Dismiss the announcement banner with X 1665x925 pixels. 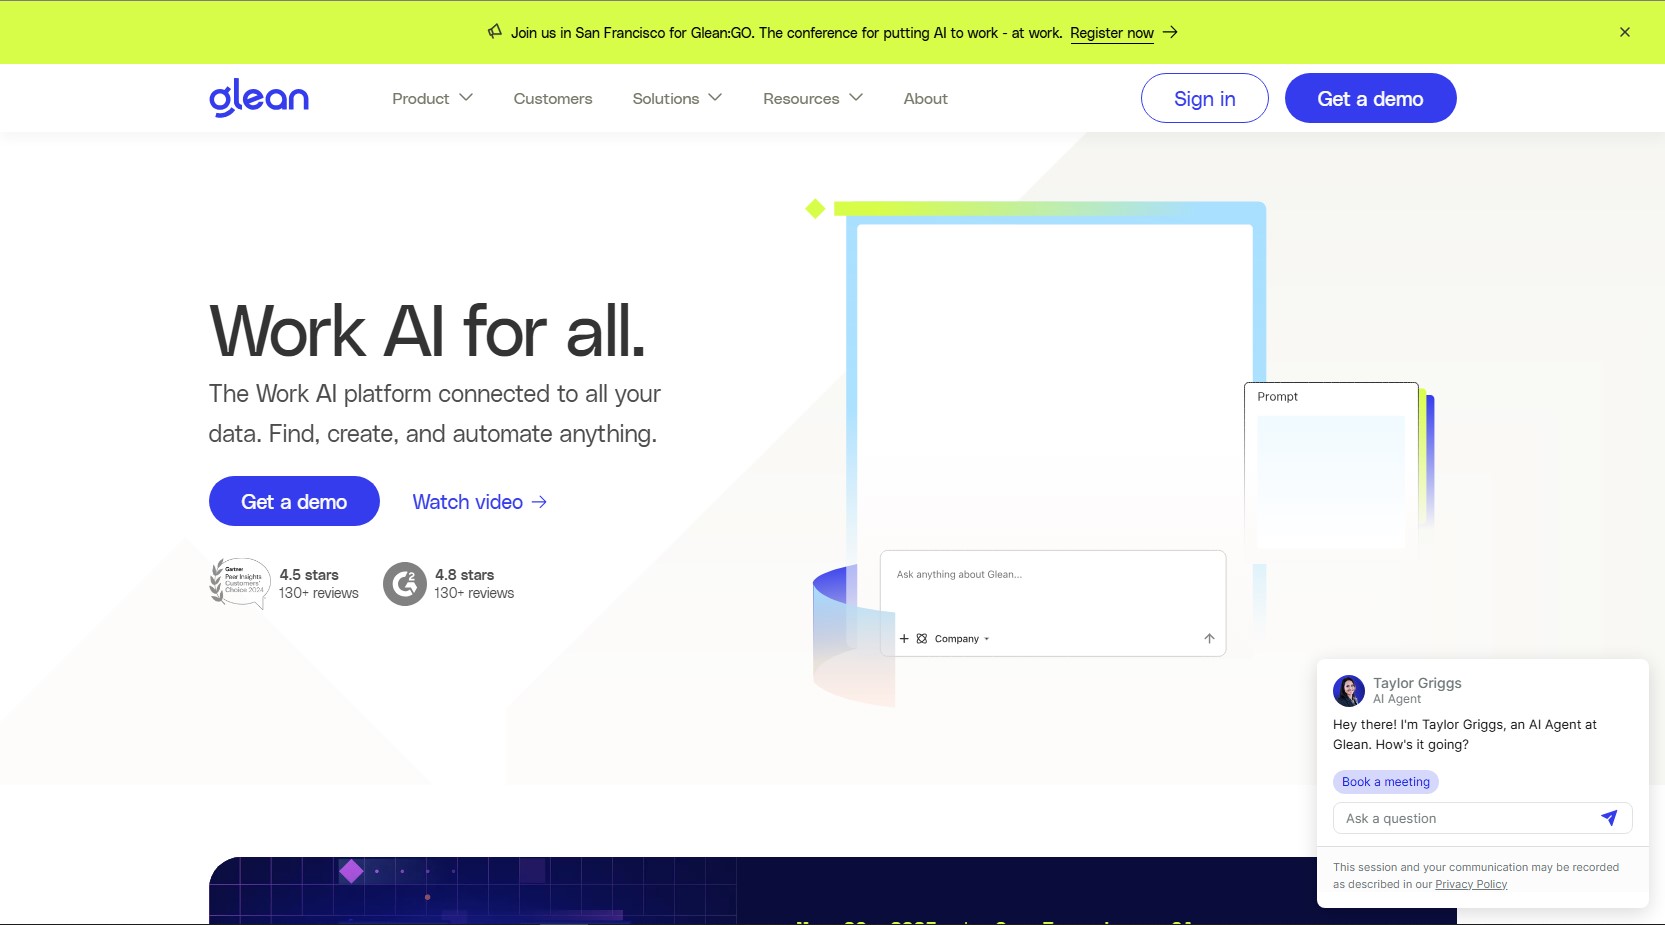coord(1625,32)
